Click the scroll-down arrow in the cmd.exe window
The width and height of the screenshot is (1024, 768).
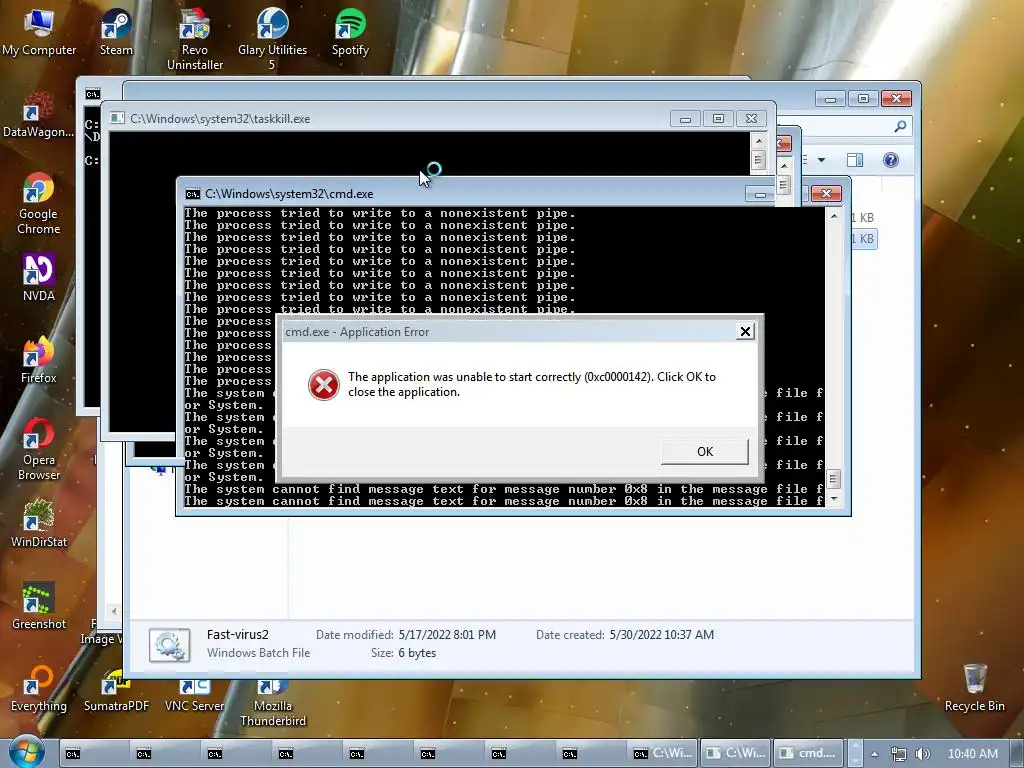tap(833, 499)
